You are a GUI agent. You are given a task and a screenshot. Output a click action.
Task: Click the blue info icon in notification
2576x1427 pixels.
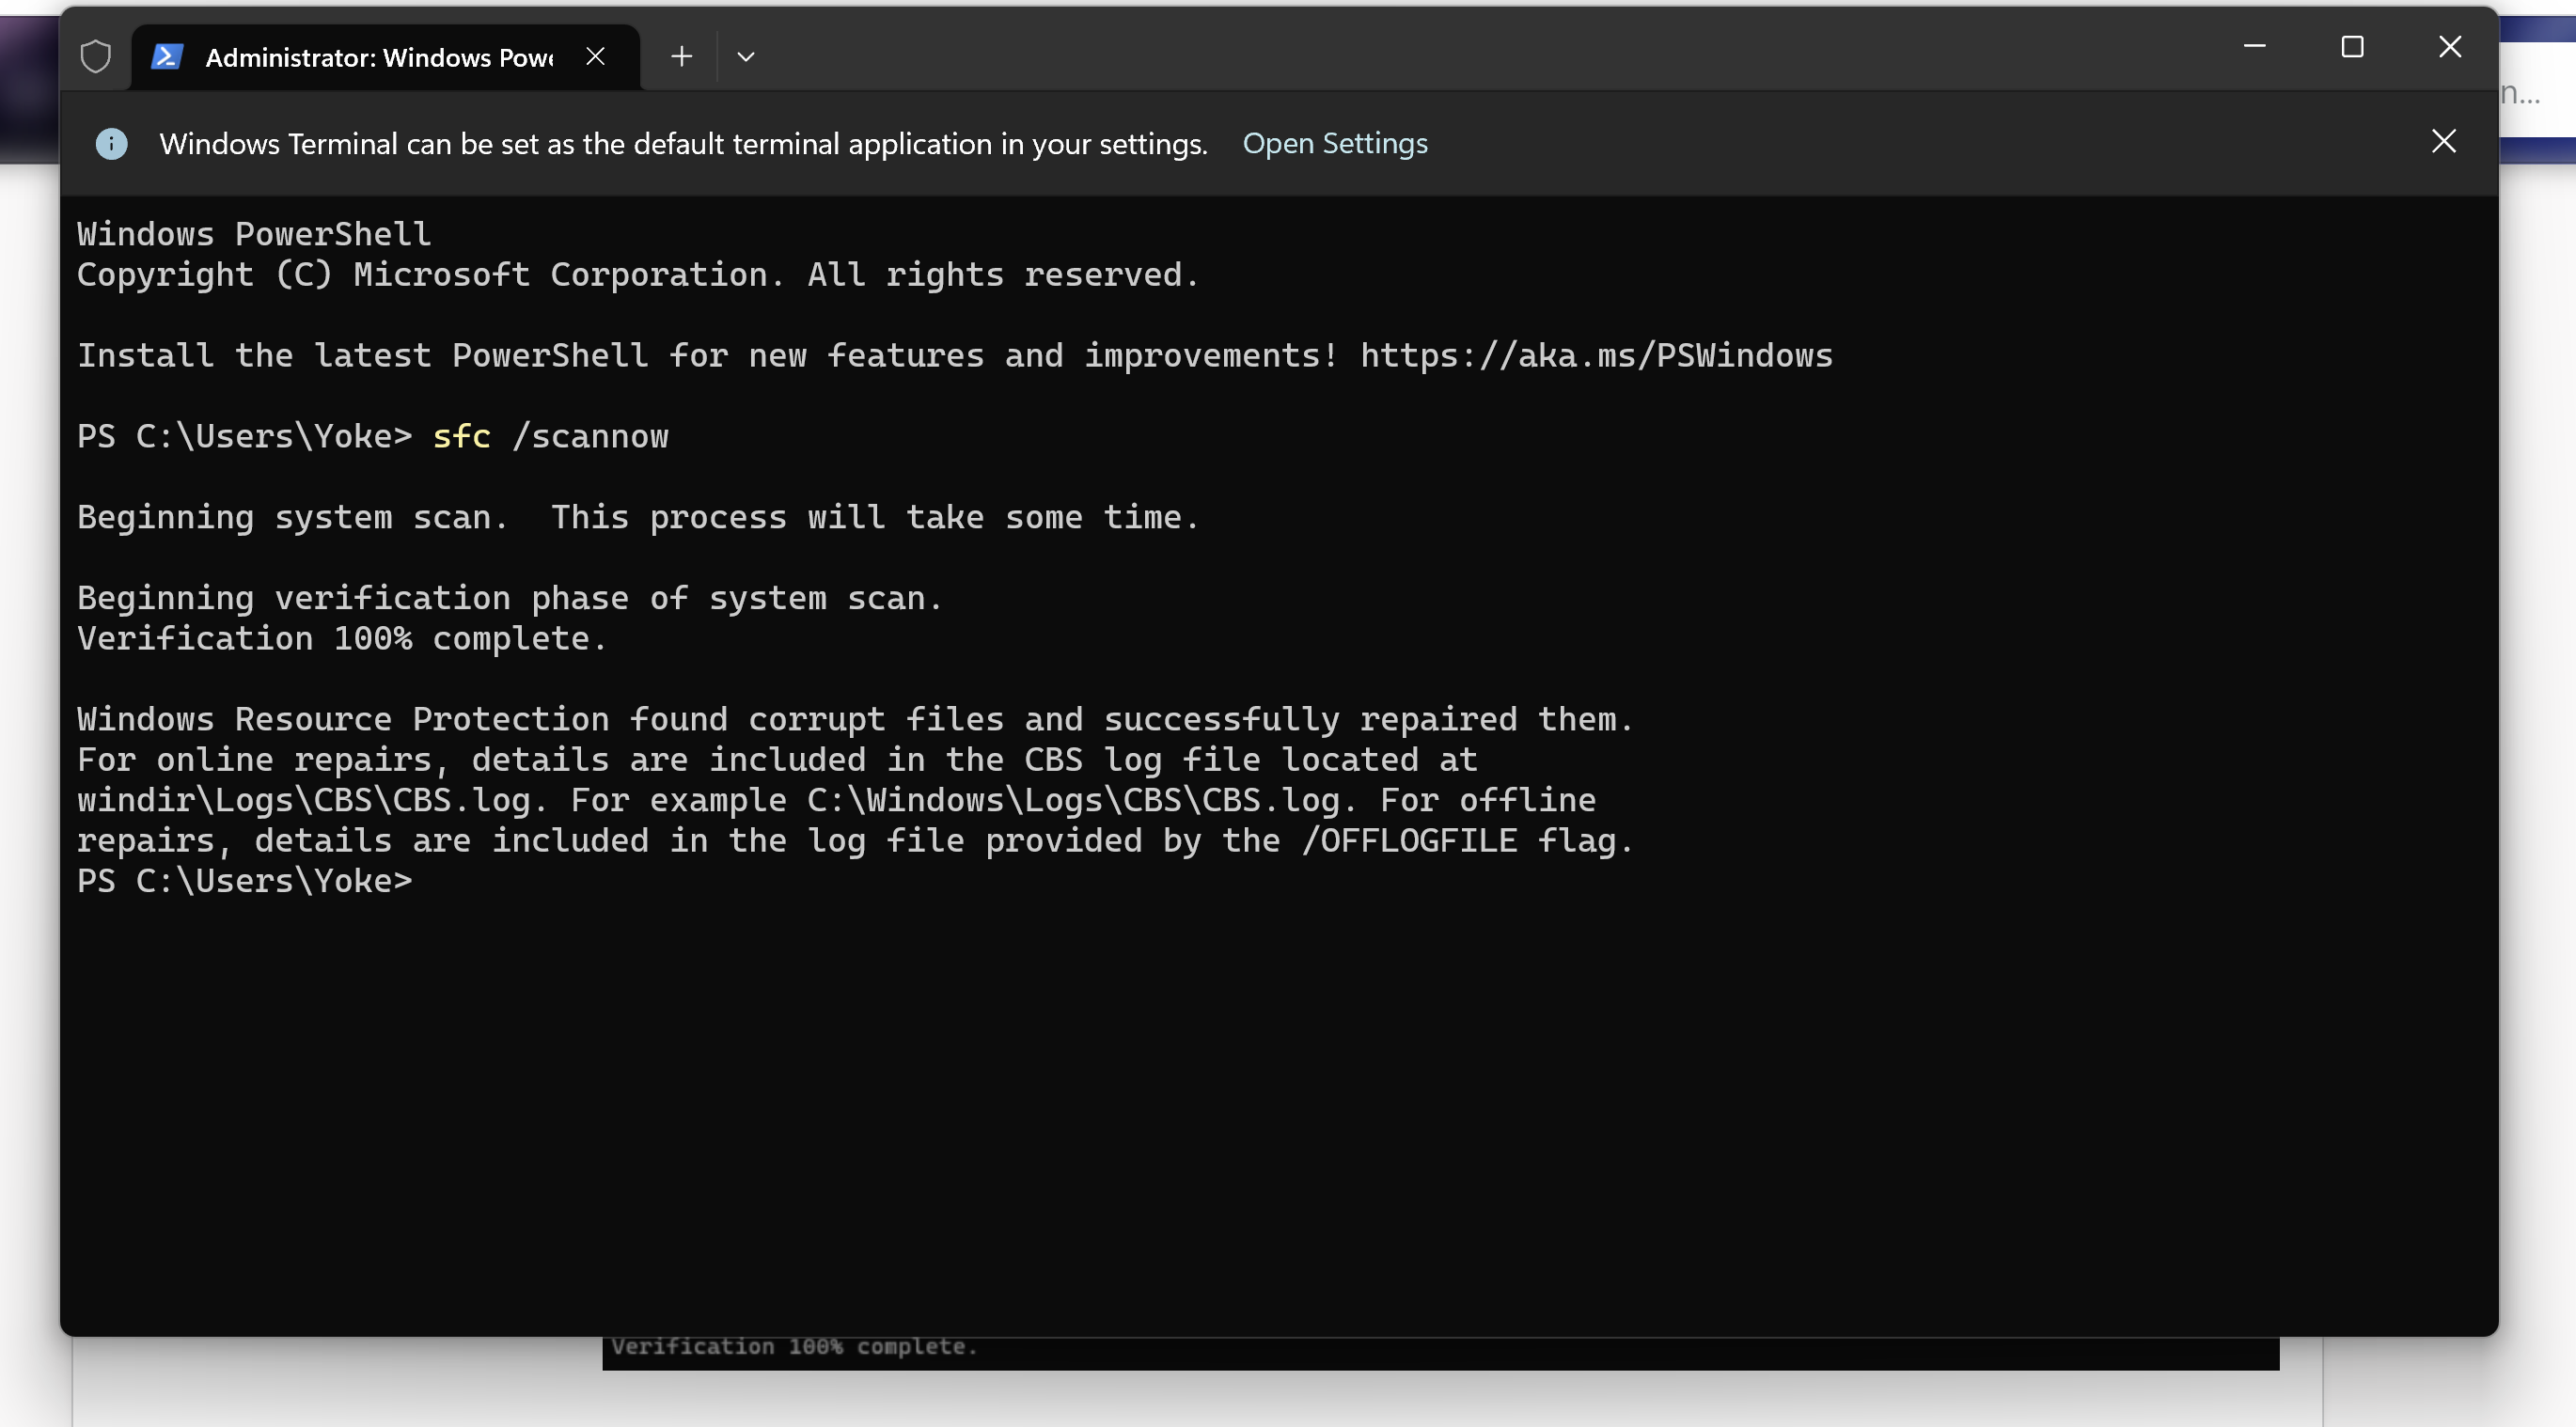tap(111, 144)
